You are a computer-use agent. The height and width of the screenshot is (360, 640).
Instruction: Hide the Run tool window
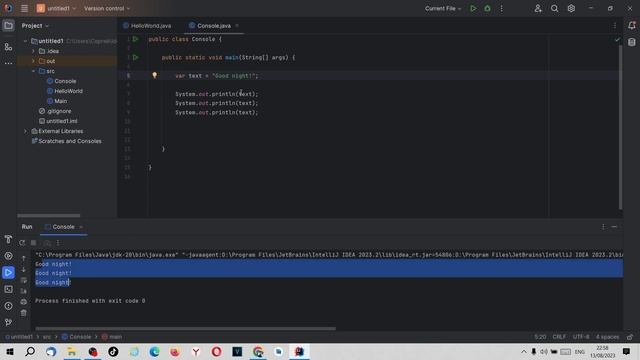(614, 227)
